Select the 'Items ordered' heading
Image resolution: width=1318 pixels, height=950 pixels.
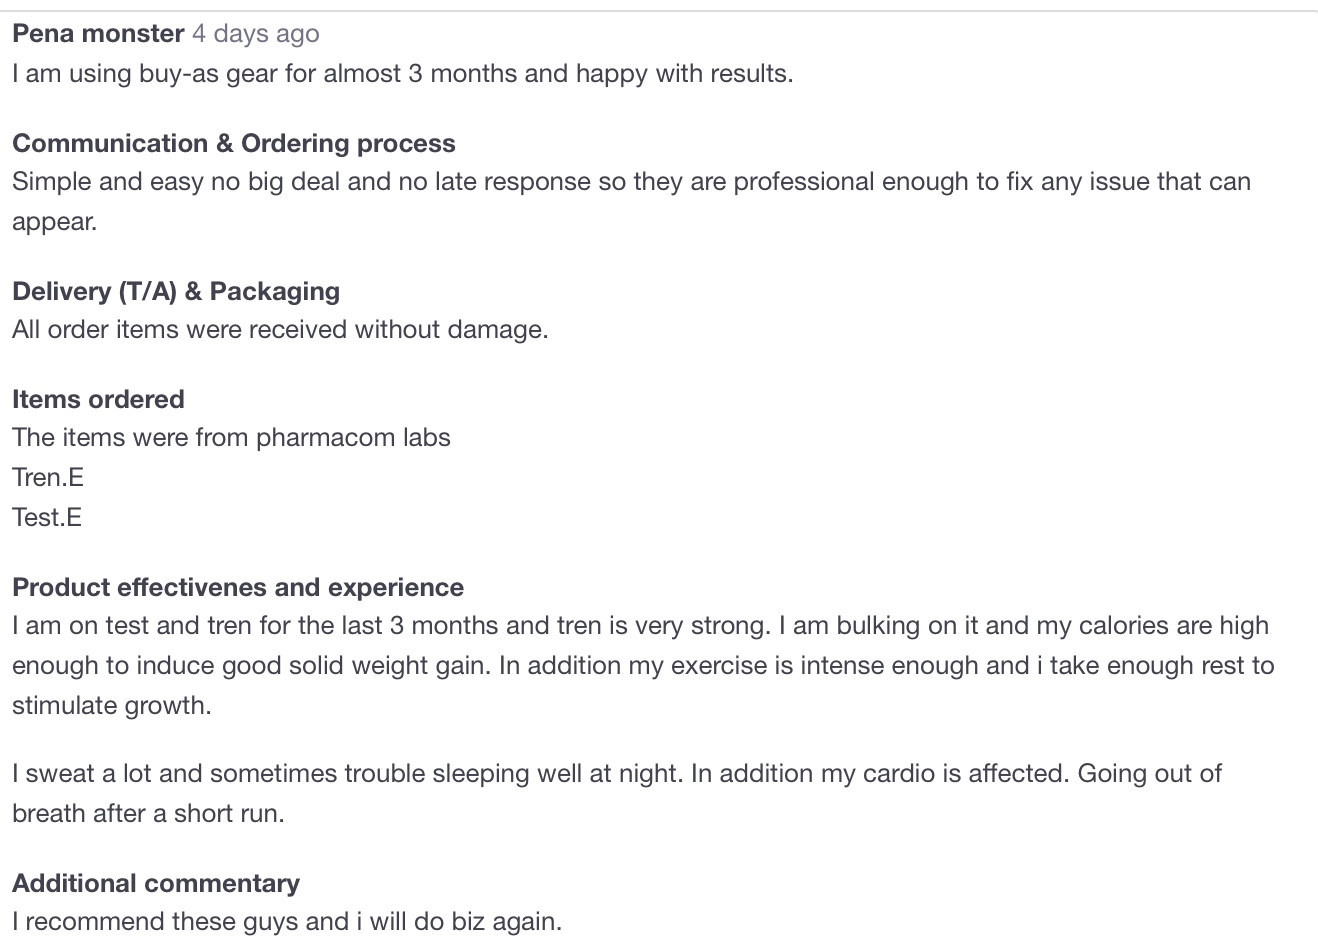(x=98, y=399)
